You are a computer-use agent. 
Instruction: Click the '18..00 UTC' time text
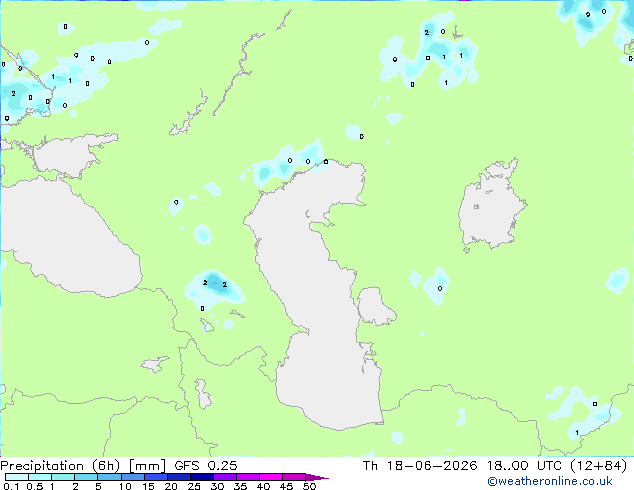(525, 466)
